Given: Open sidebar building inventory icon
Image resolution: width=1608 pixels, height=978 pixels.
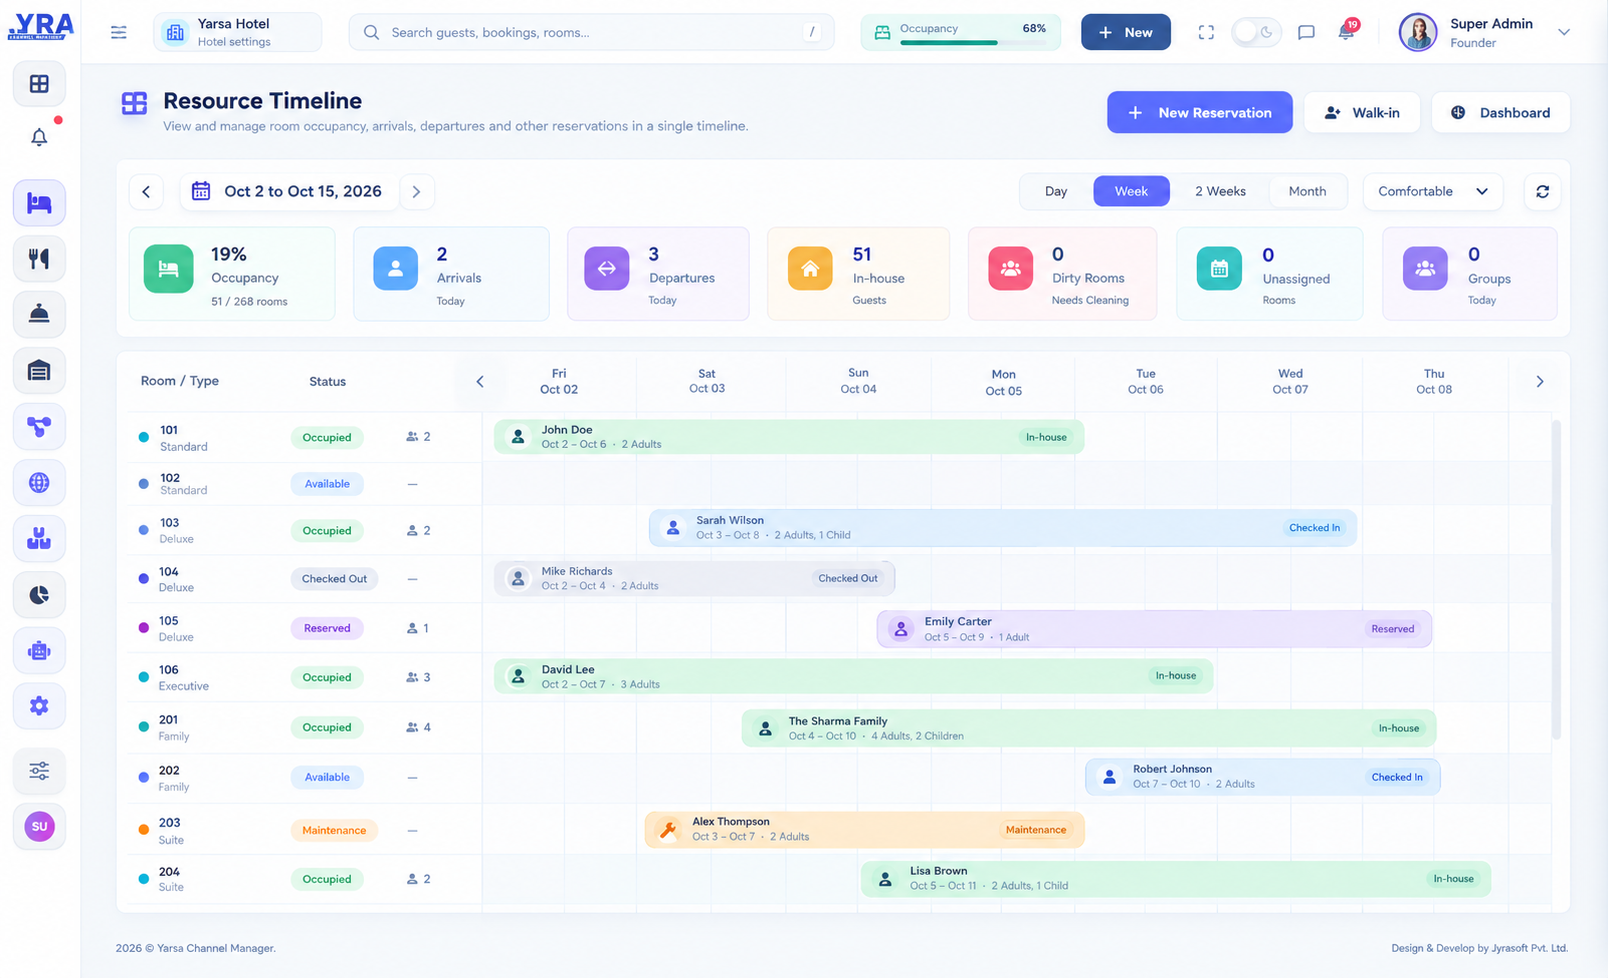Looking at the screenshot, I should click(x=39, y=371).
